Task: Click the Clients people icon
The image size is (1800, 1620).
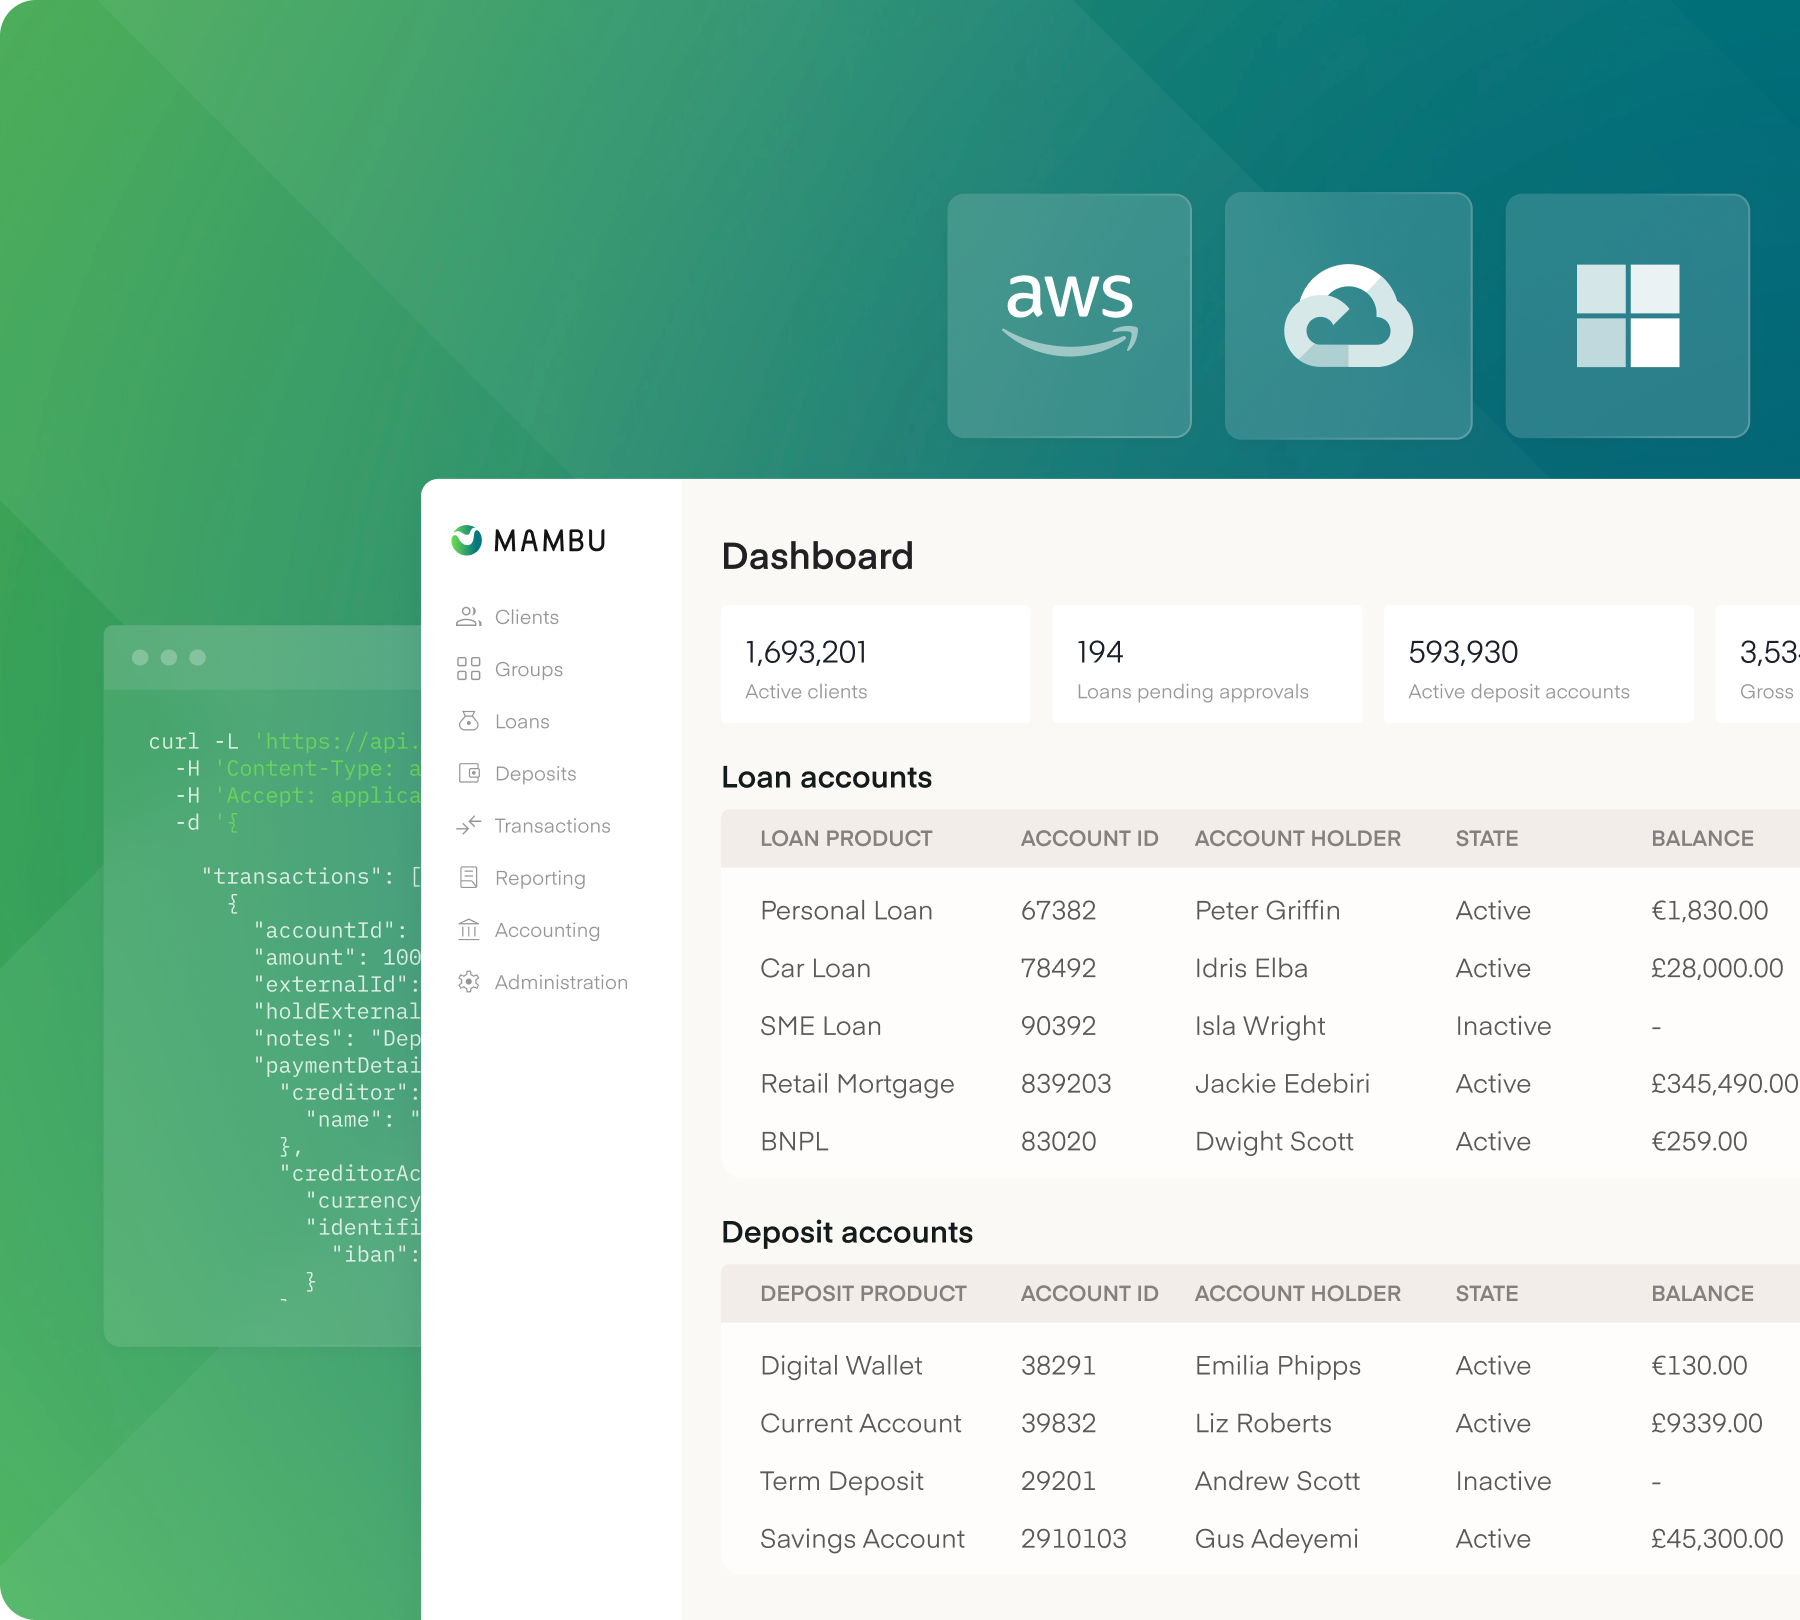Action: (468, 617)
